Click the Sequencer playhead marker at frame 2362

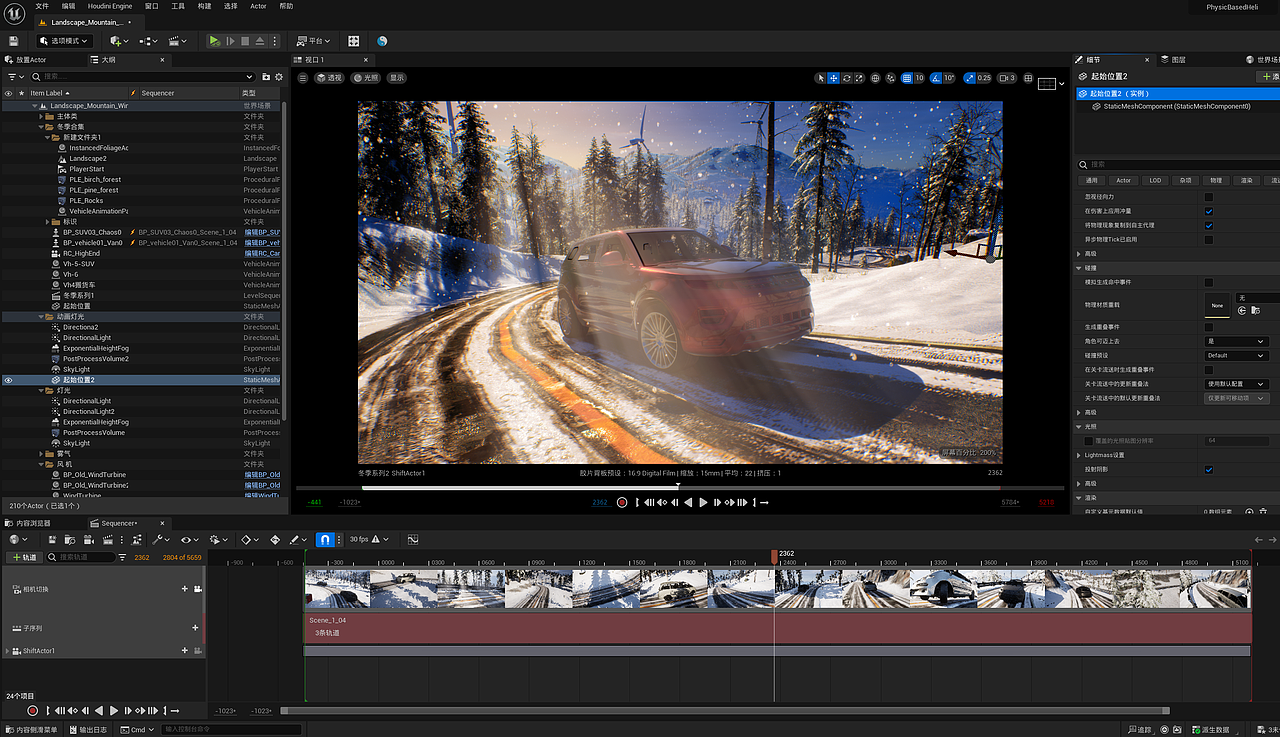(774, 554)
